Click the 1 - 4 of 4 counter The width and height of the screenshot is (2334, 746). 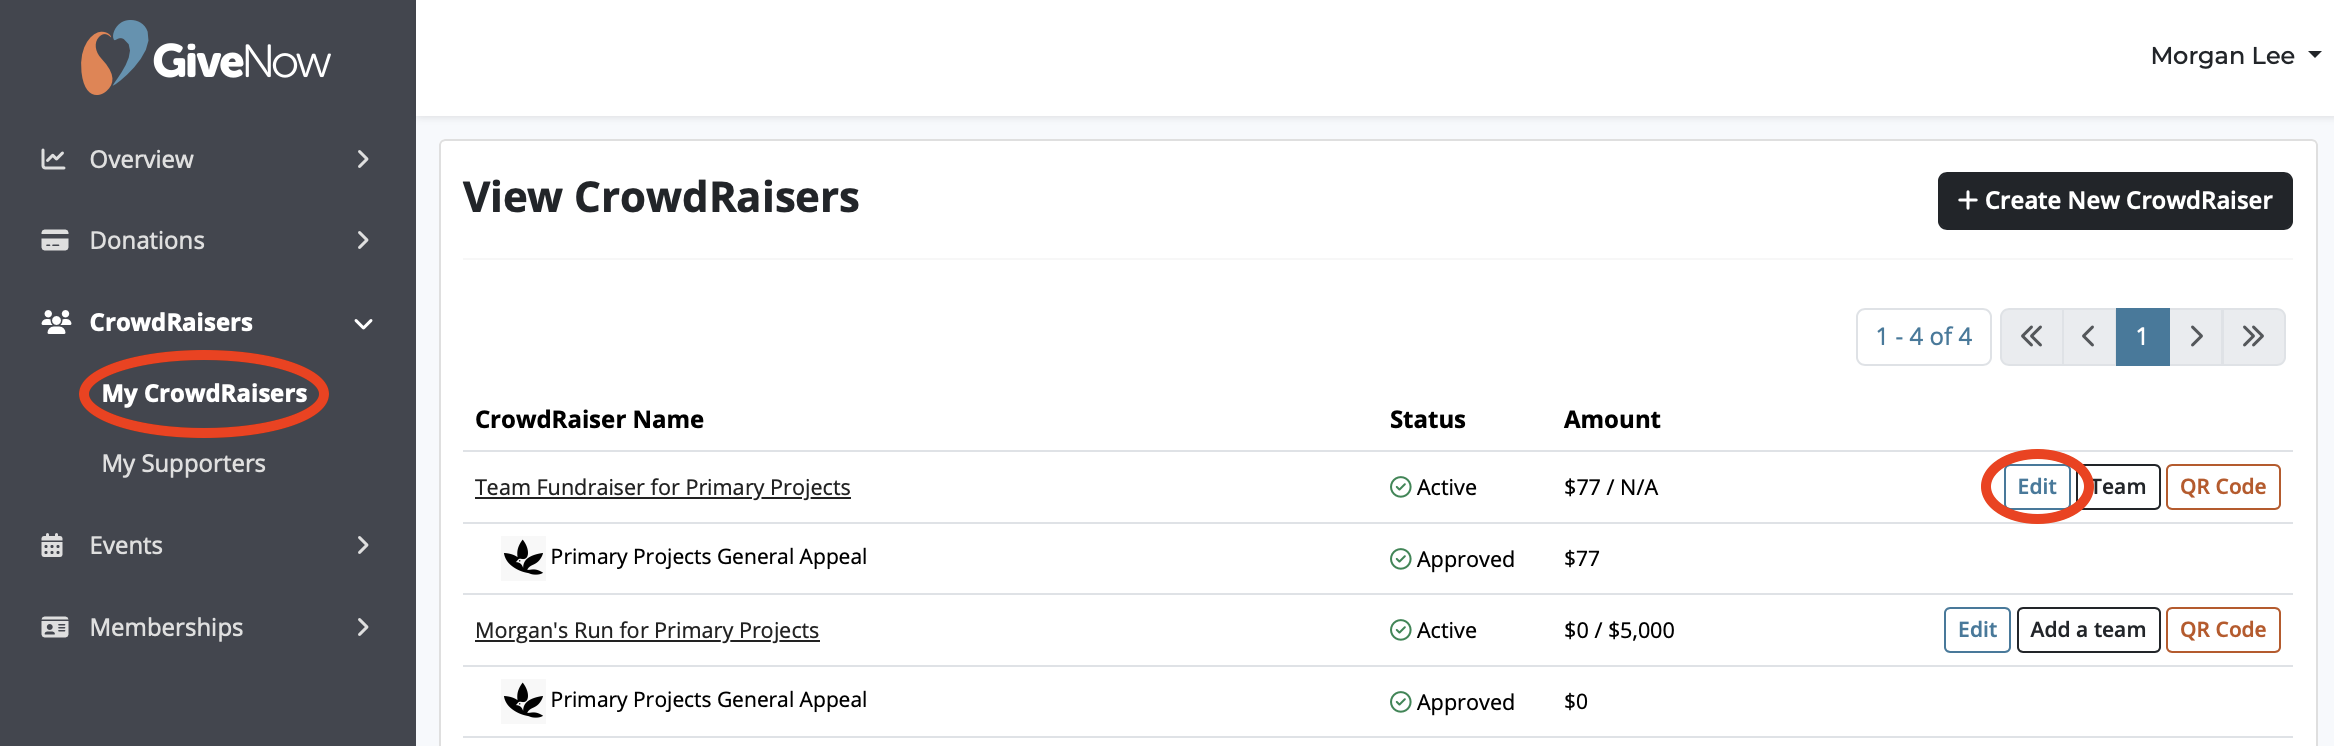pos(1924,337)
